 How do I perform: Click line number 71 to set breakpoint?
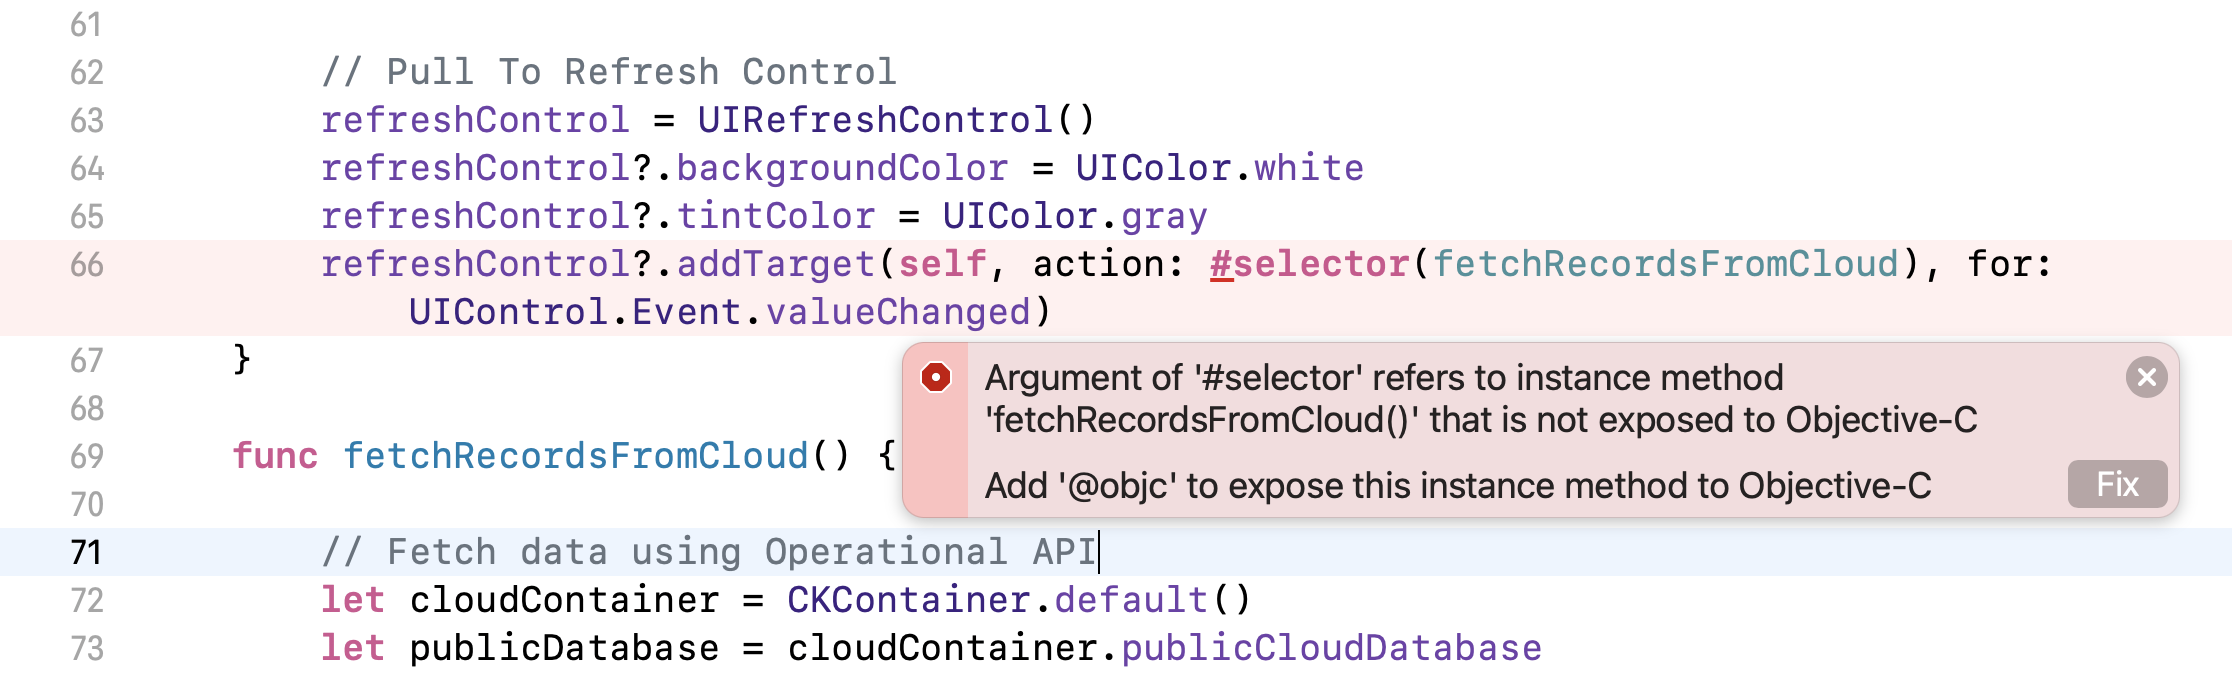click(85, 551)
